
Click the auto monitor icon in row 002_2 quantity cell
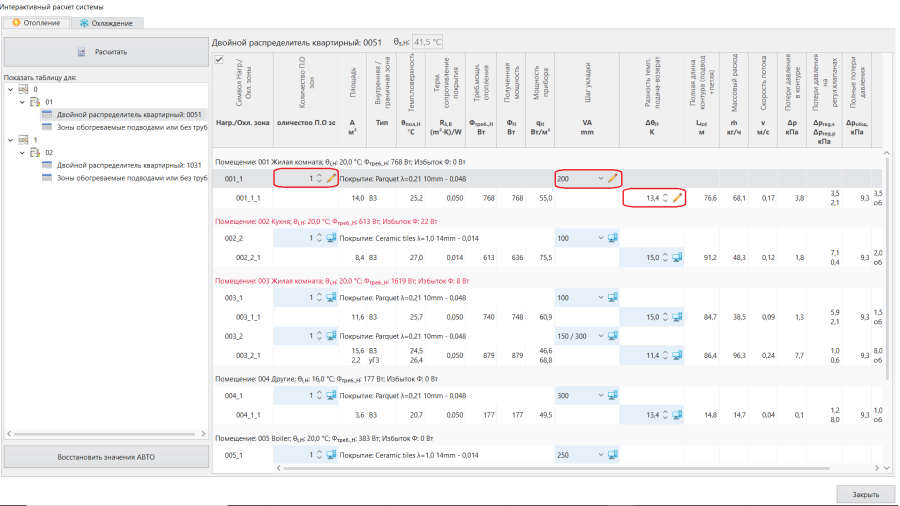point(331,238)
